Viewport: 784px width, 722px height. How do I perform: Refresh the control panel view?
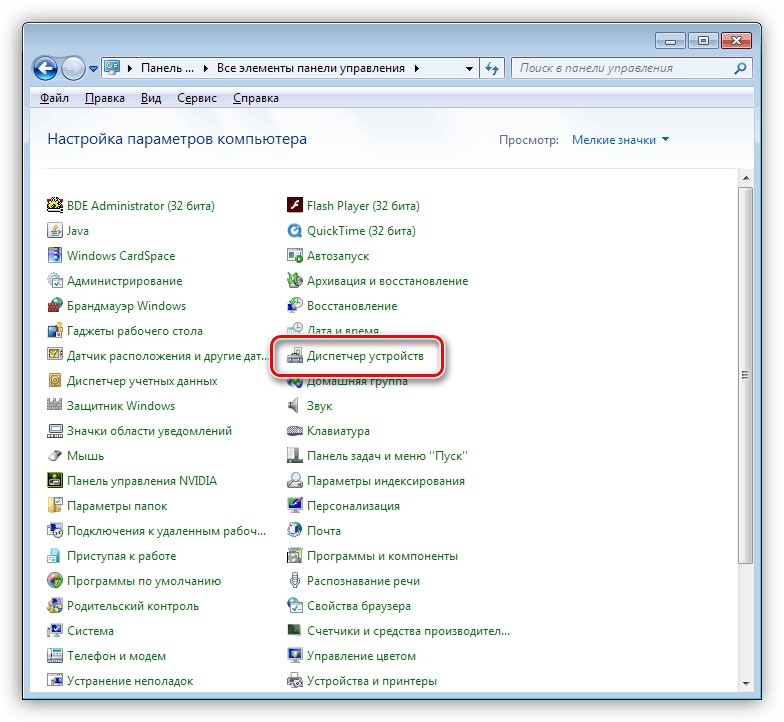tap(492, 68)
